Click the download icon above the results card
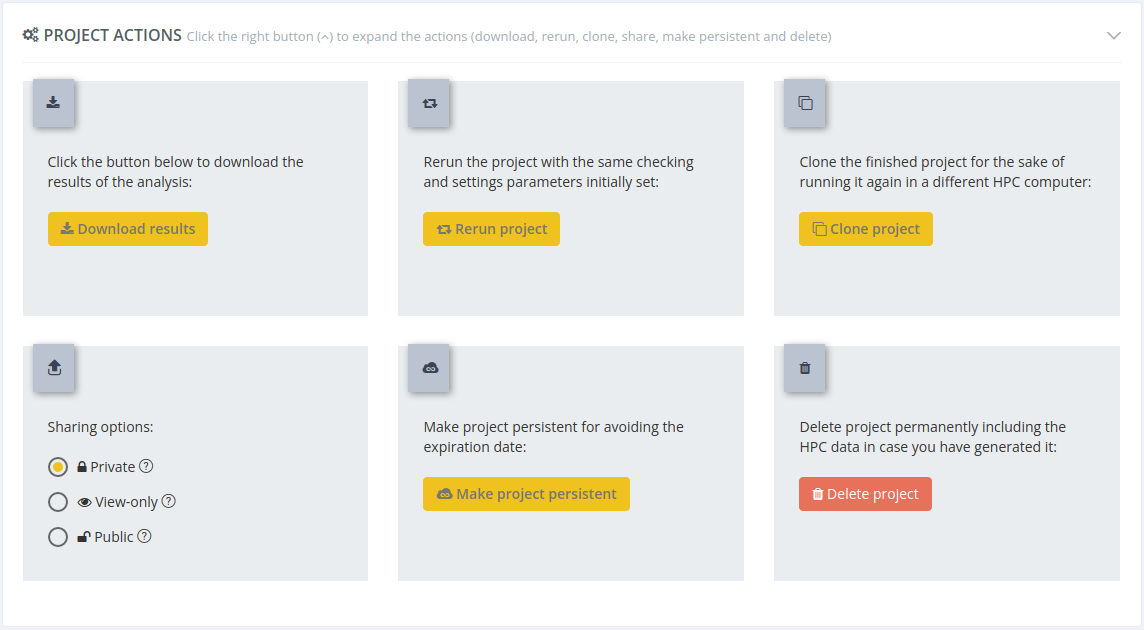This screenshot has width=1144, height=630. pos(54,103)
